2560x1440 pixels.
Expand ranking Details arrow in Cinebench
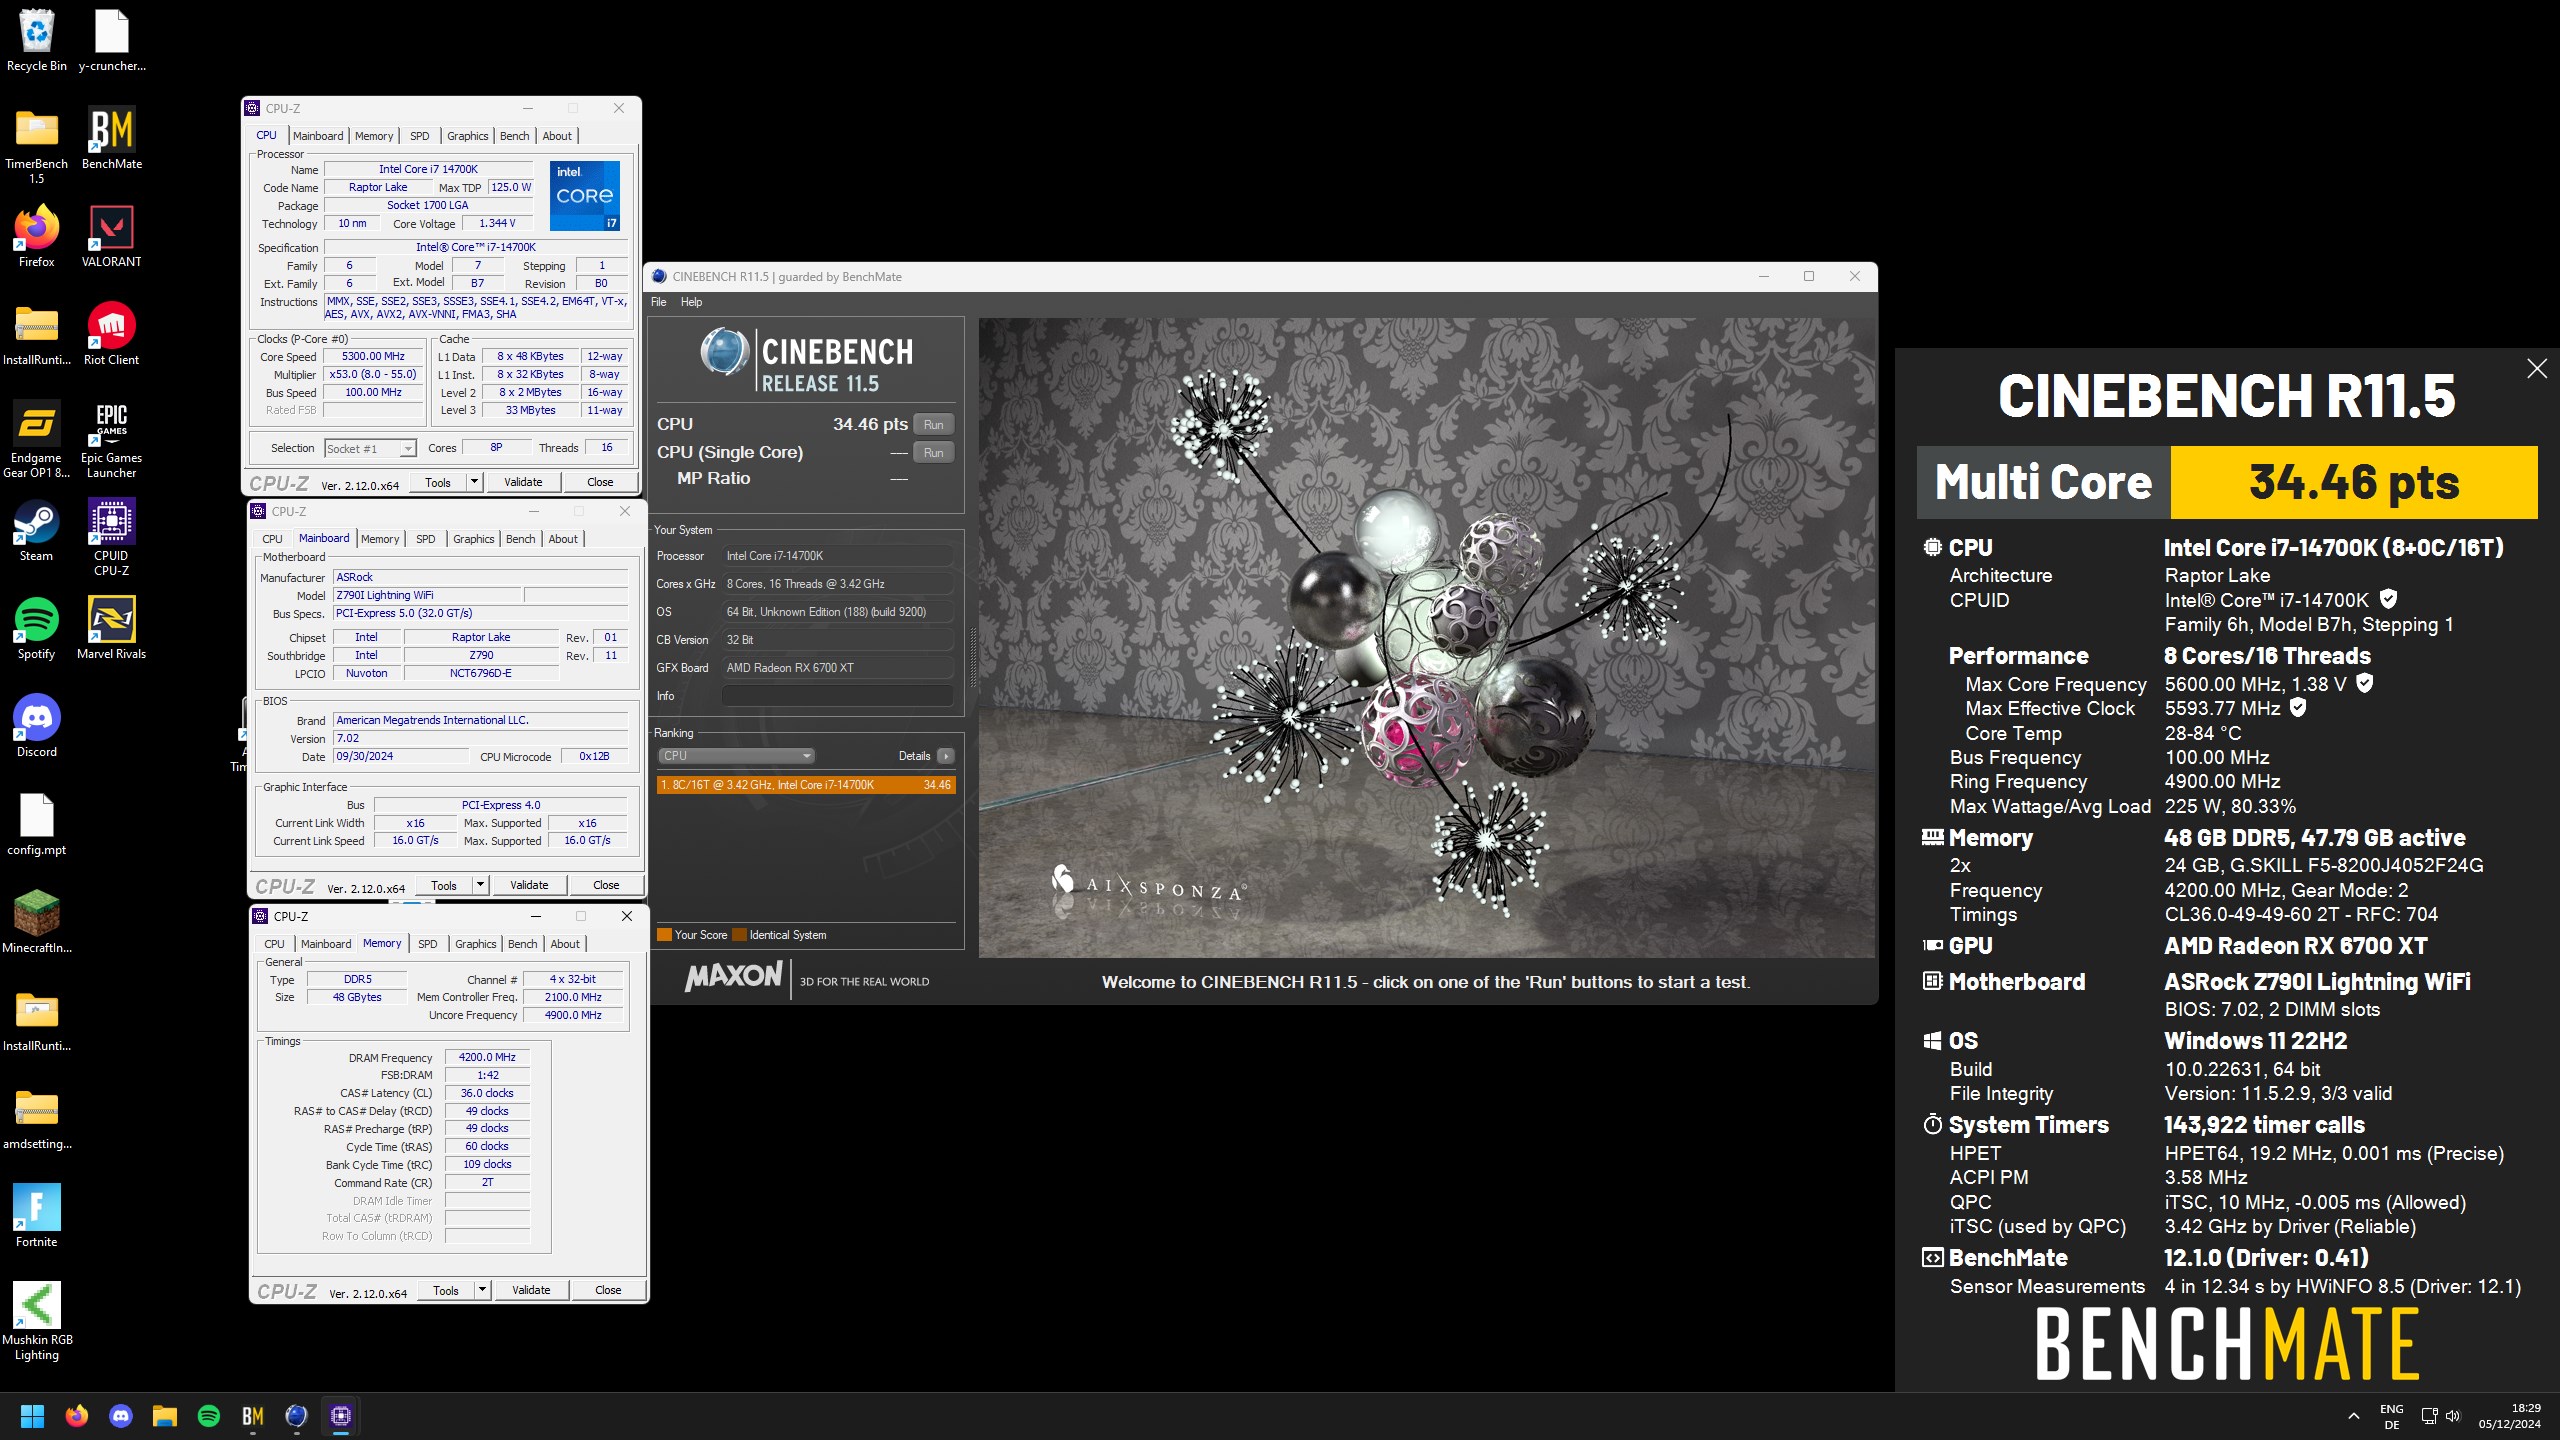tap(945, 756)
